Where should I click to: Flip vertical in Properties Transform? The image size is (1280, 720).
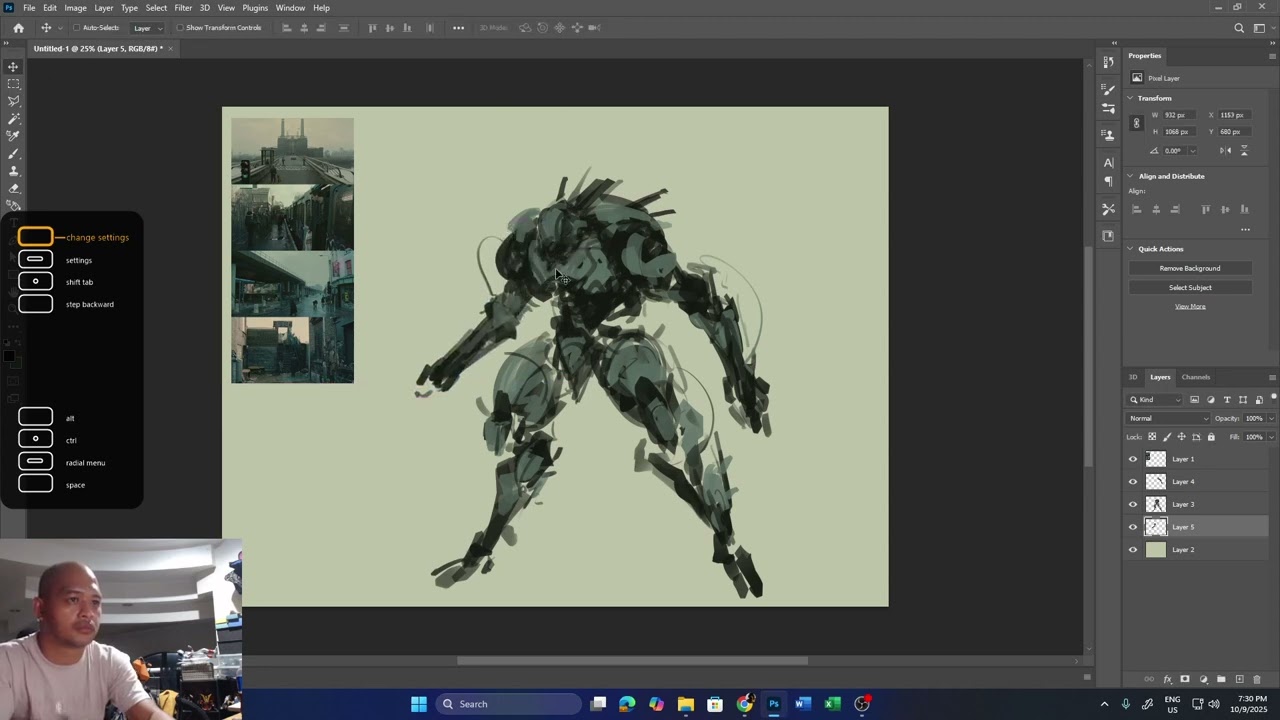point(1244,150)
